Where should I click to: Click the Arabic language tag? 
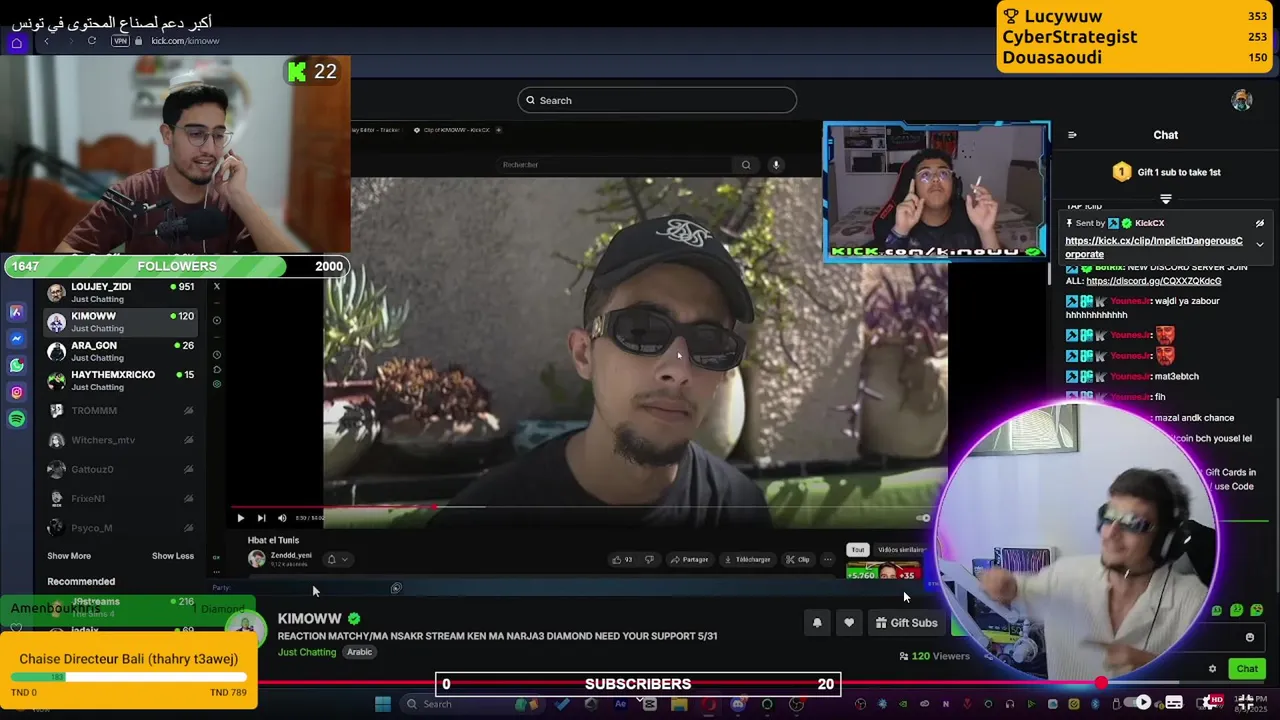(359, 652)
